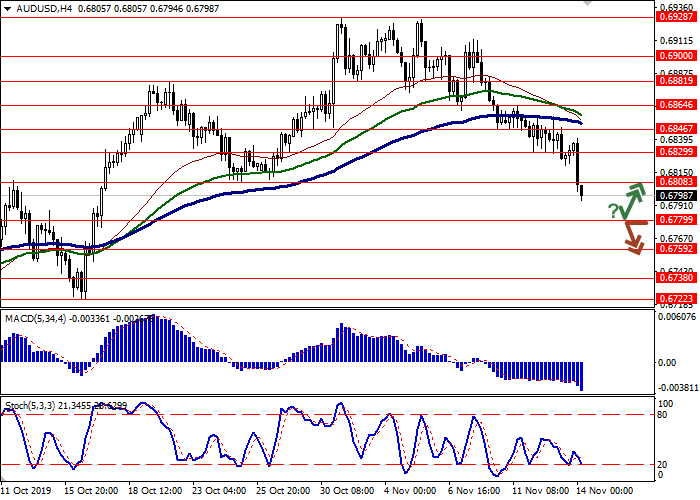Select the 0.67380 price level label
Viewport: 700px width, 500px height.
click(x=675, y=280)
